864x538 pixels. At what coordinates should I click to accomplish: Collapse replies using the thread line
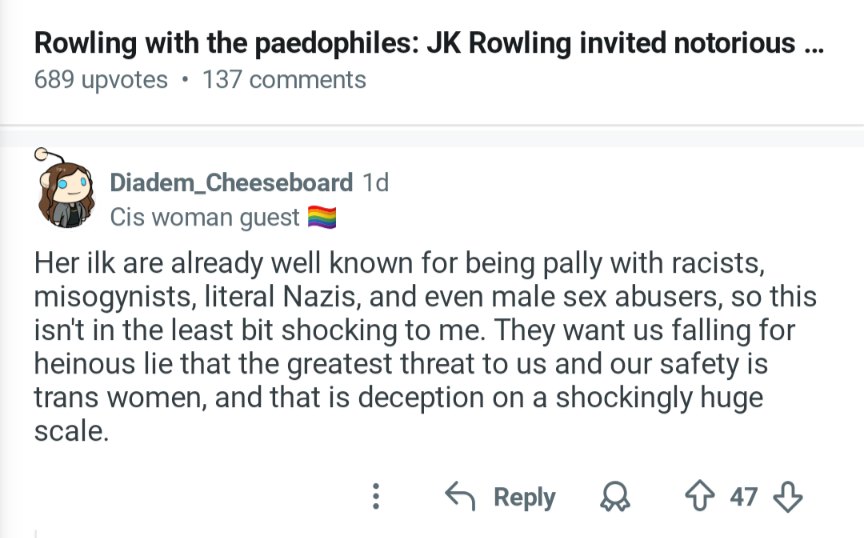point(36,533)
